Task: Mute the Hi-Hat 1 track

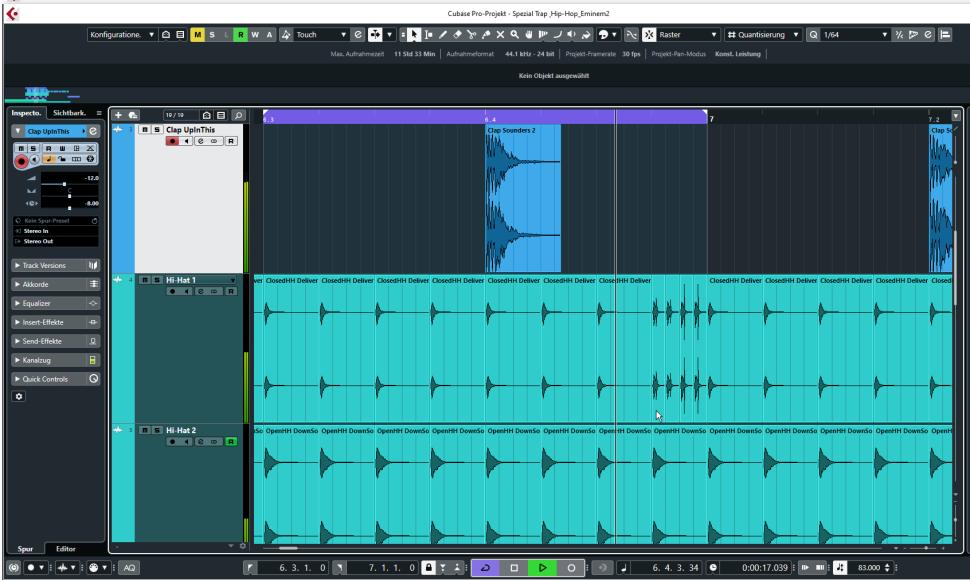Action: pos(144,280)
